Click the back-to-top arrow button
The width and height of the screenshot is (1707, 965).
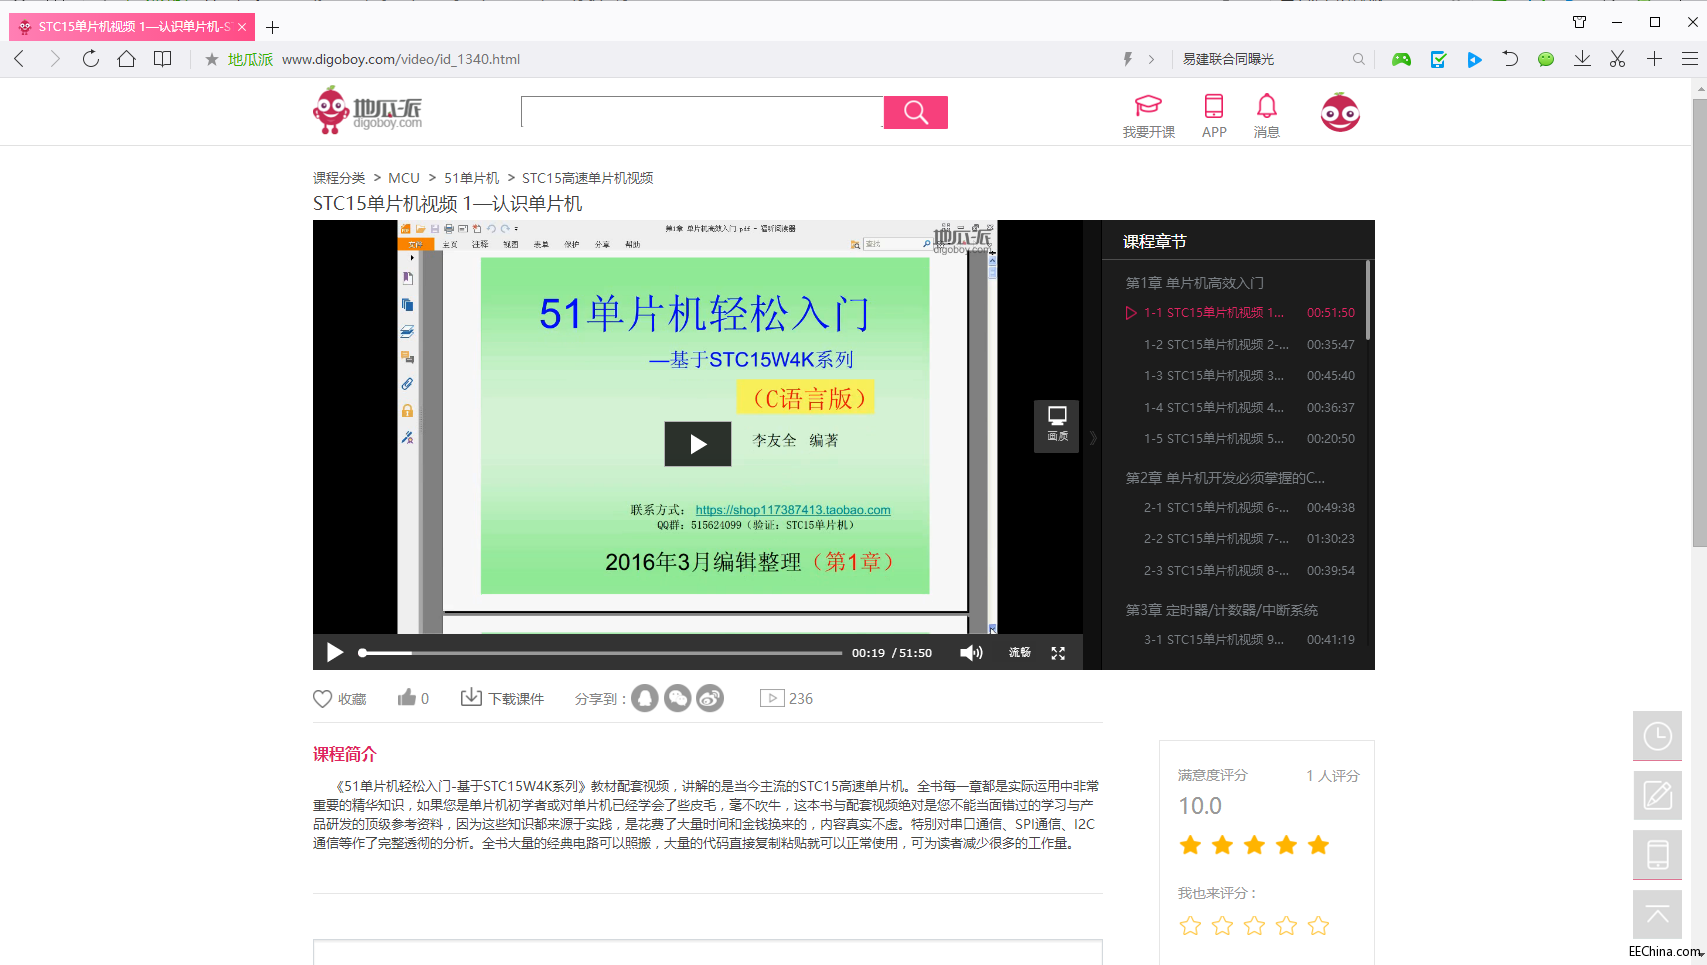coord(1657,914)
